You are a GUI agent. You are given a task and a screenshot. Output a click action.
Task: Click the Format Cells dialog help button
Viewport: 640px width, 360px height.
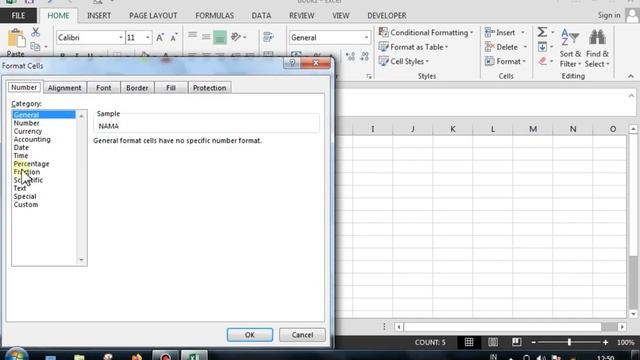[292, 62]
